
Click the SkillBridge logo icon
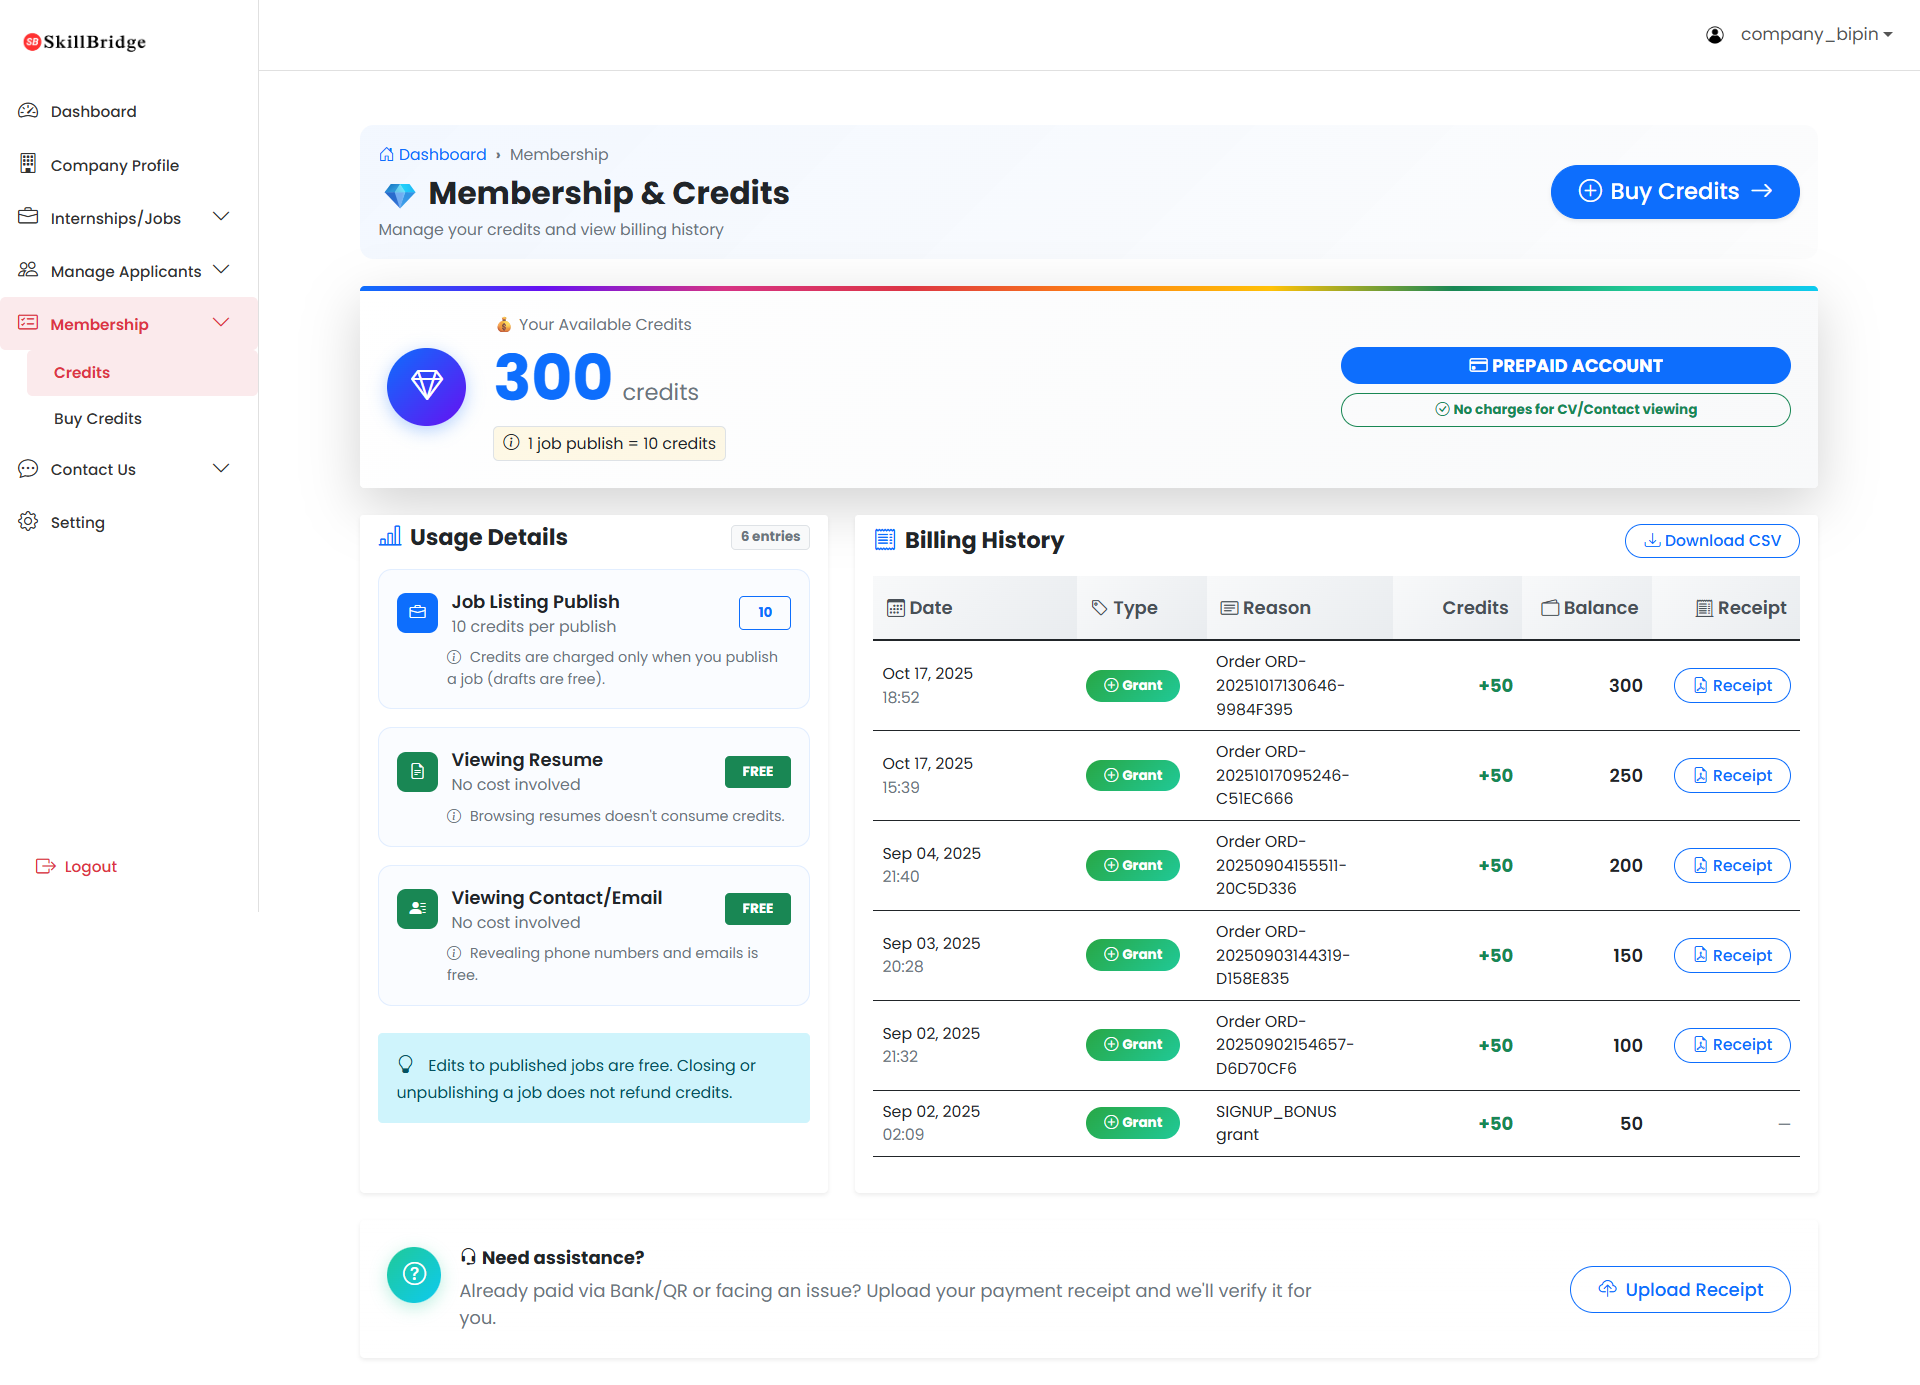pyautogui.click(x=30, y=40)
